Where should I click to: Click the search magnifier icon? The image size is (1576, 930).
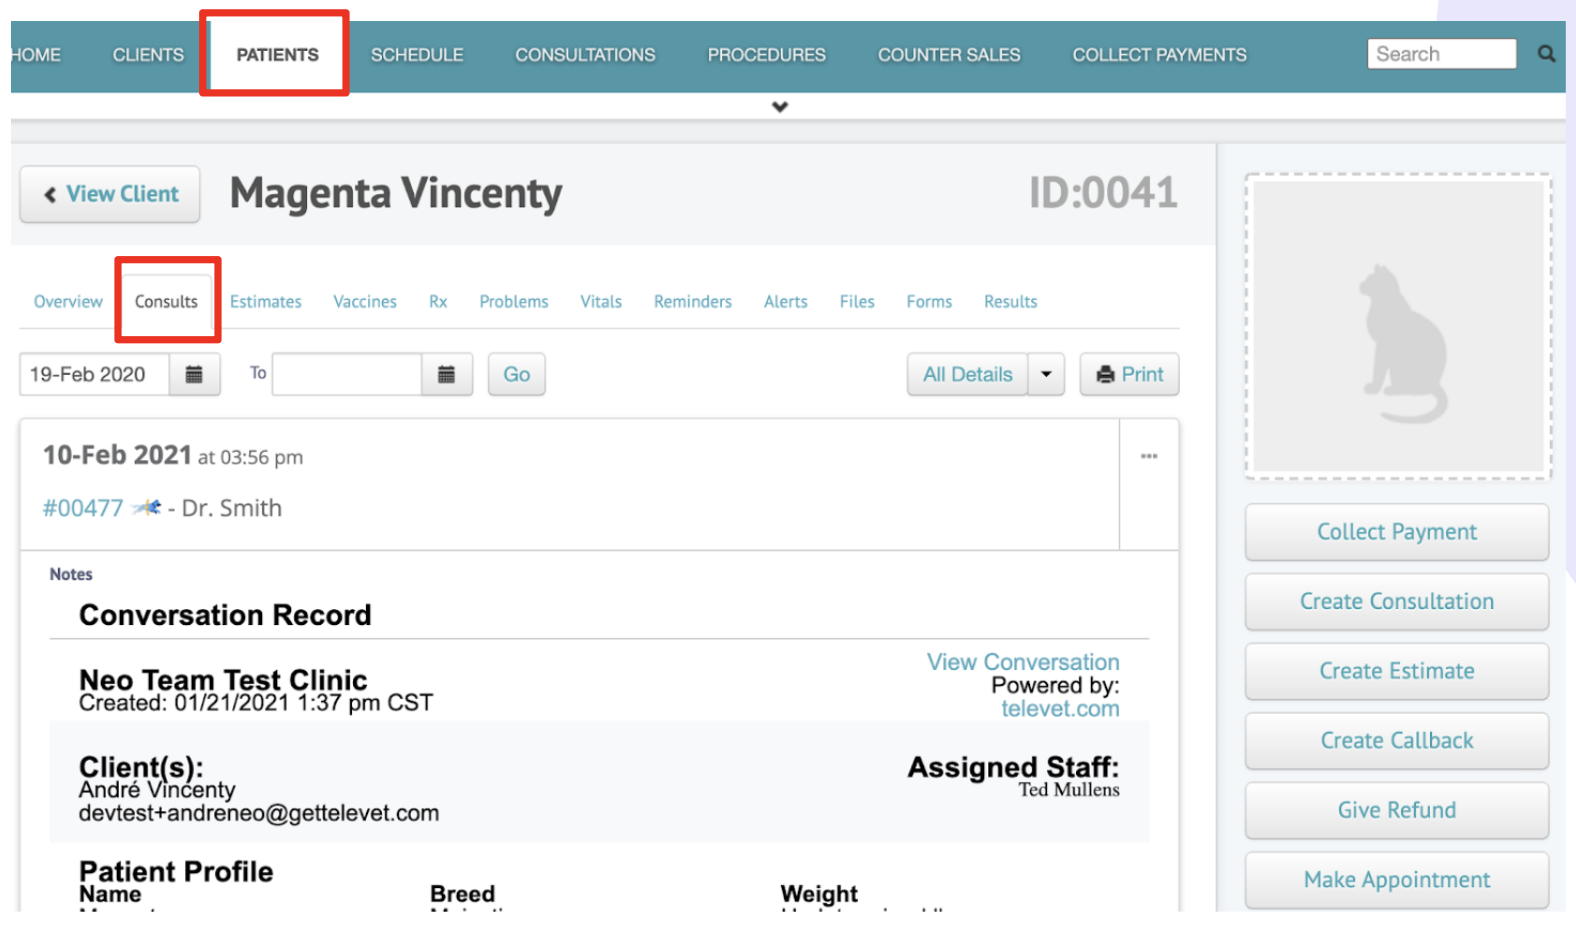coord(1546,54)
